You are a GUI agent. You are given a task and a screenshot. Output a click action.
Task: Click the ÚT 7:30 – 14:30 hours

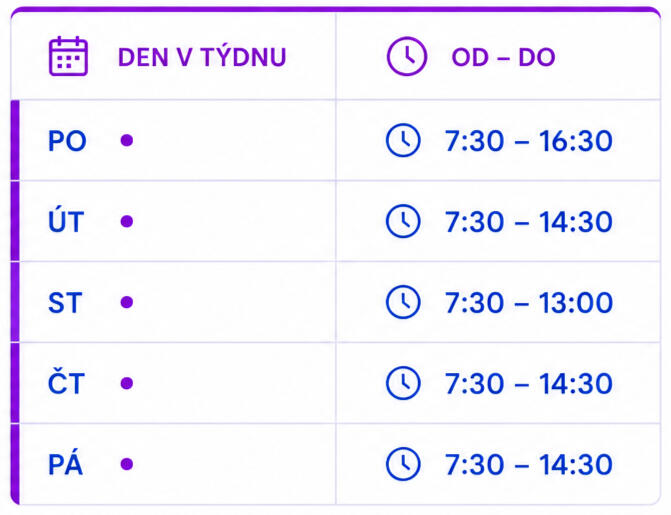529,222
